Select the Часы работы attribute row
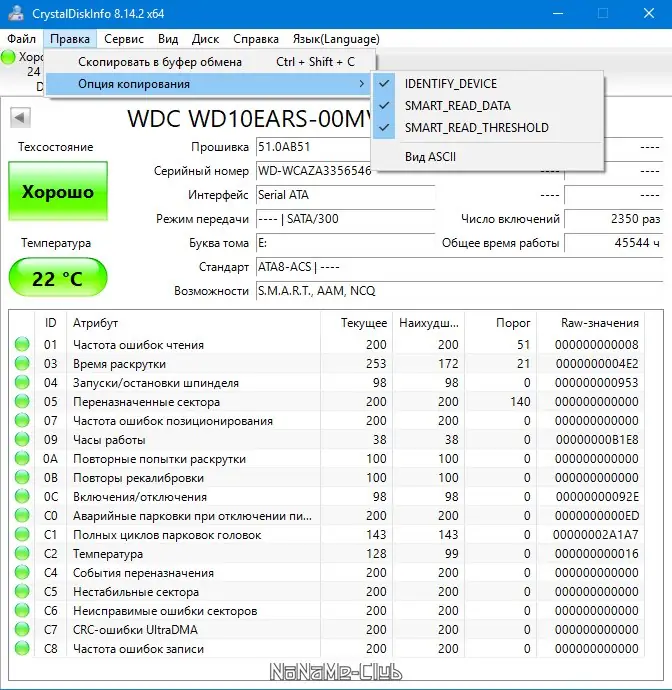 tap(327, 439)
